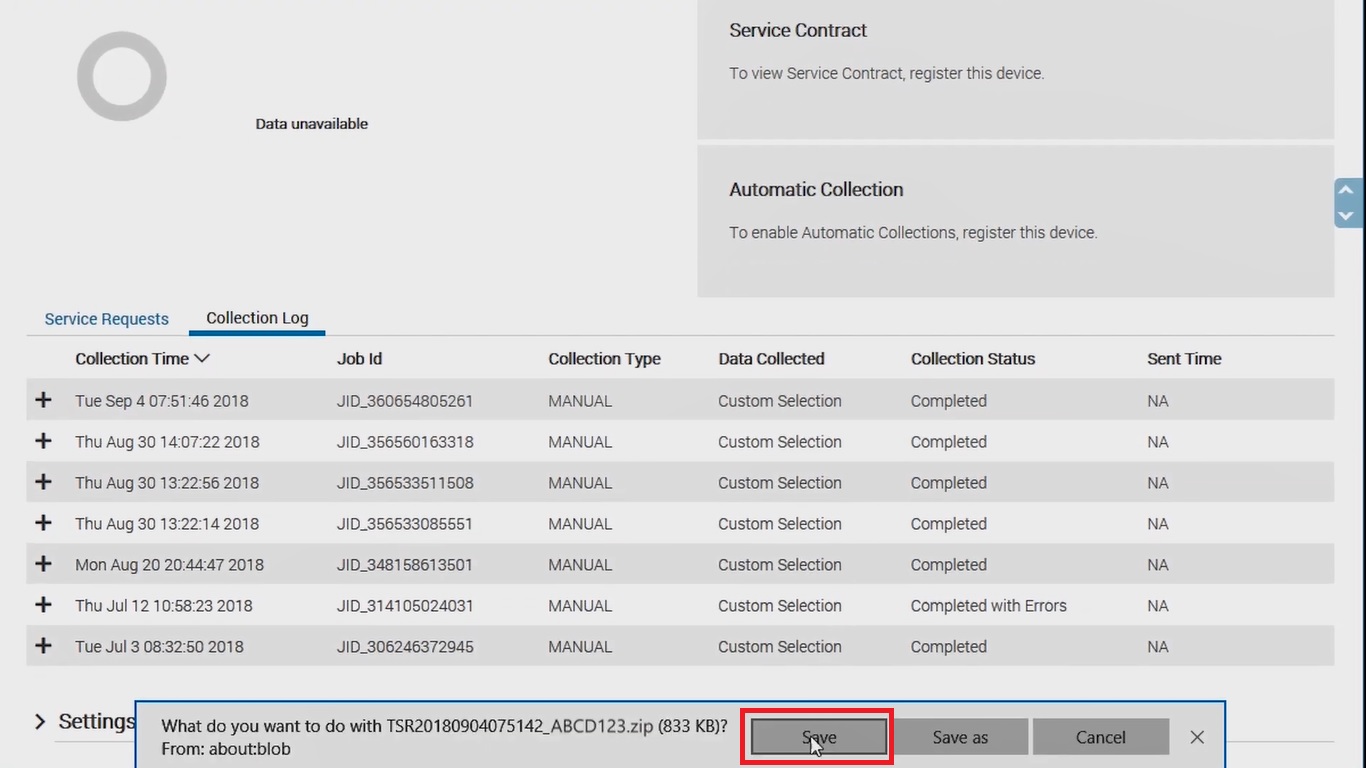This screenshot has width=1366, height=768.
Task: Click the plus icon for JID_356560163318
Action: [x=43, y=441]
